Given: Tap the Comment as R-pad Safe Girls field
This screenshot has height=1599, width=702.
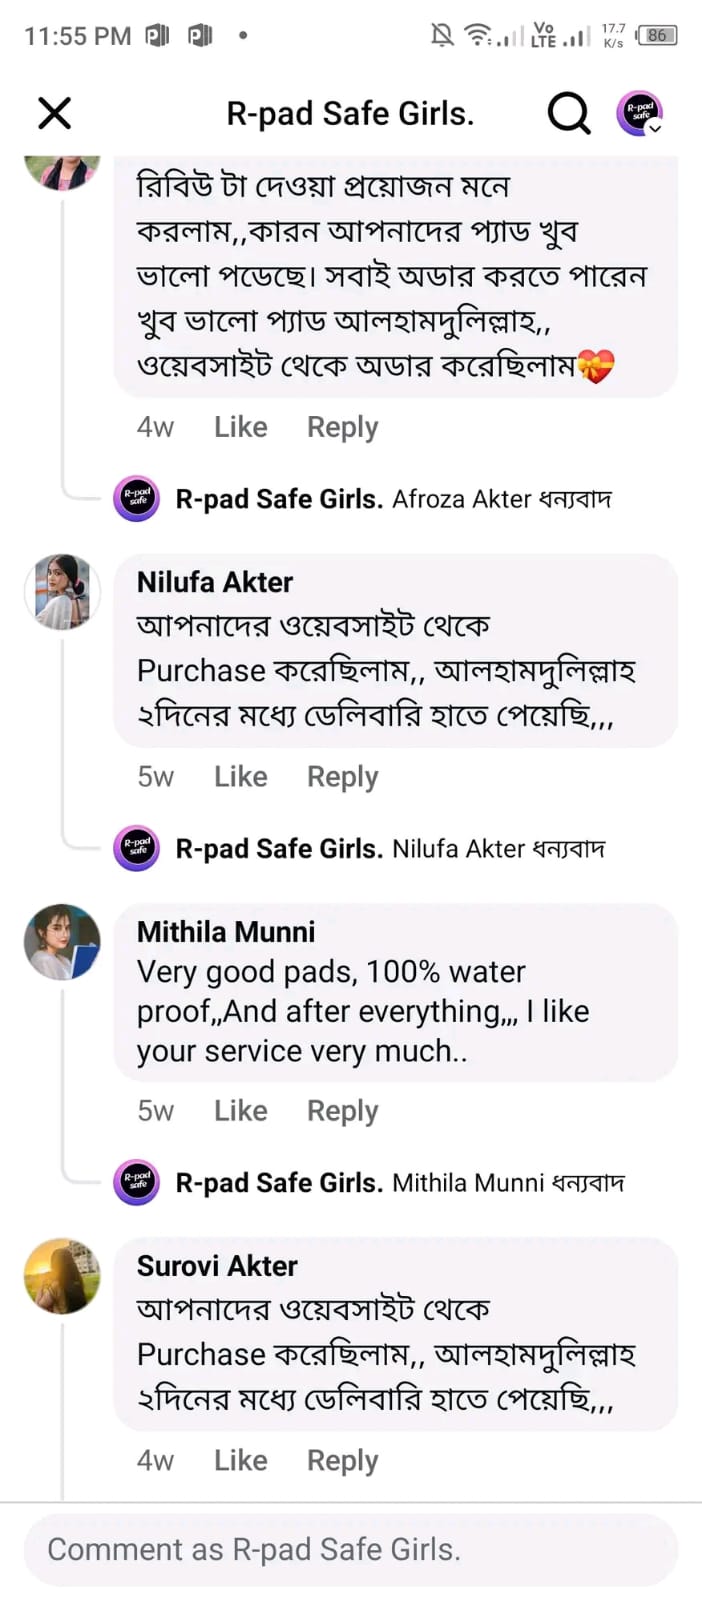Looking at the screenshot, I should pyautogui.click(x=350, y=1549).
